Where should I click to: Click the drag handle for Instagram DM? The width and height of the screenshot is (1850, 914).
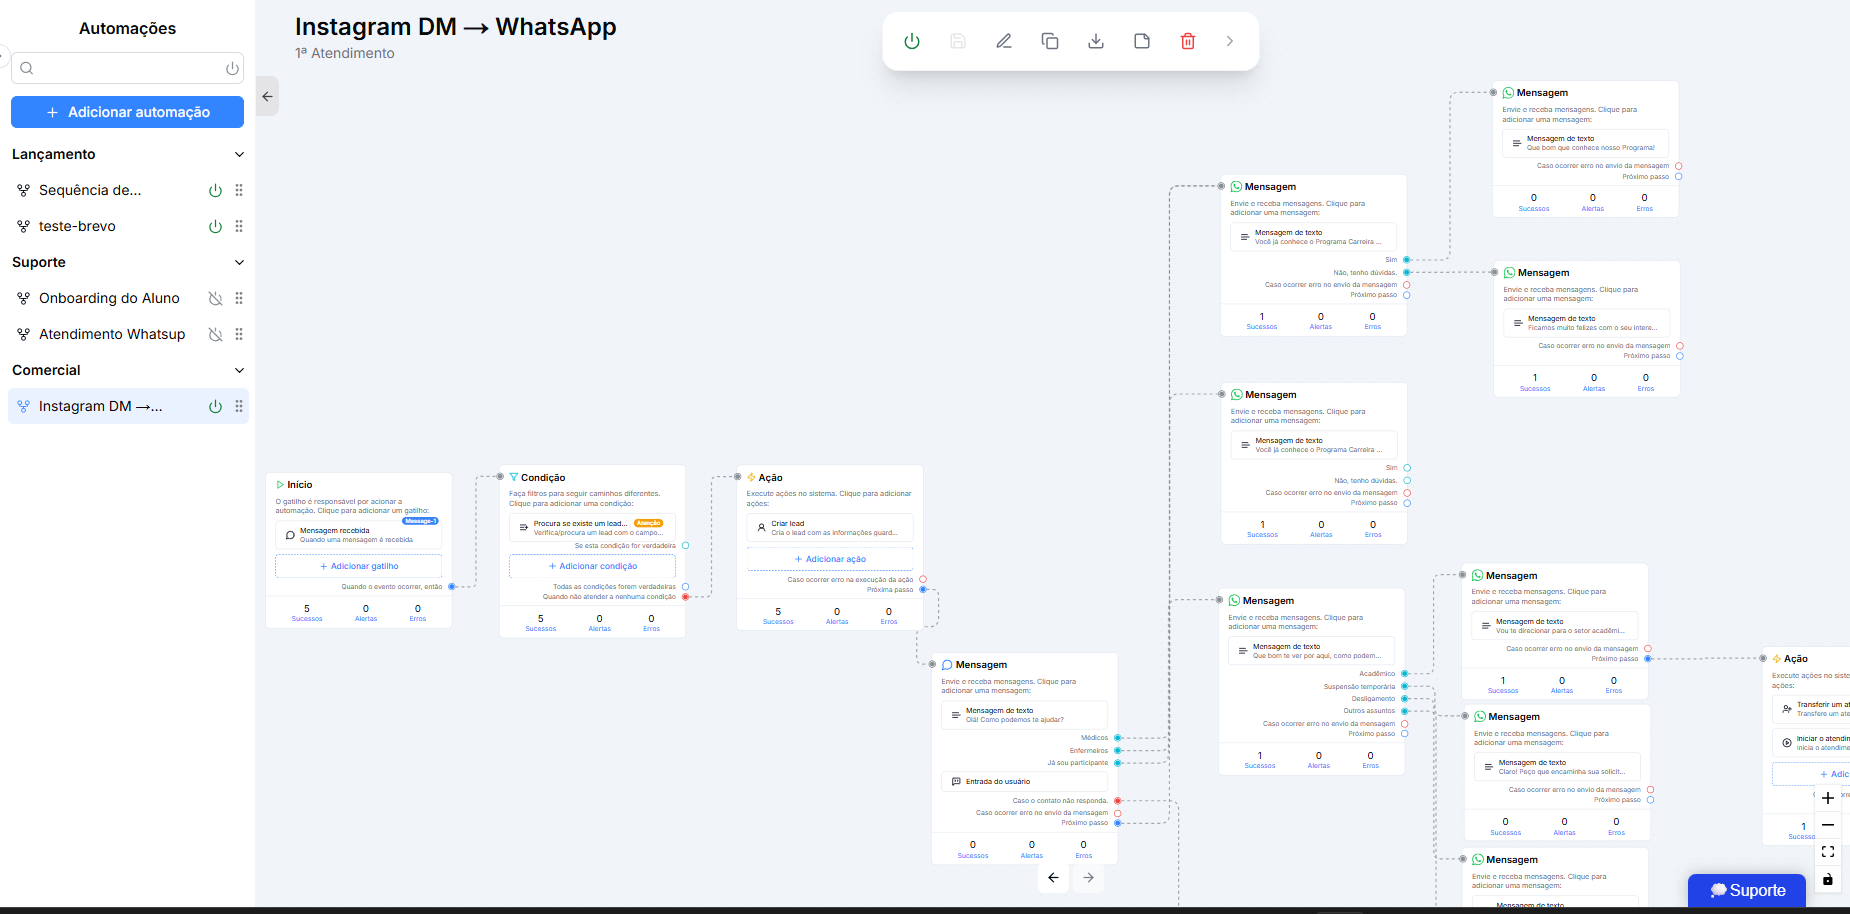tap(239, 406)
